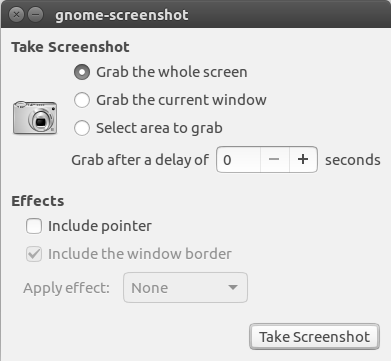This screenshot has height=361, width=391.
Task: Increase delay with the plus button
Action: (x=303, y=159)
